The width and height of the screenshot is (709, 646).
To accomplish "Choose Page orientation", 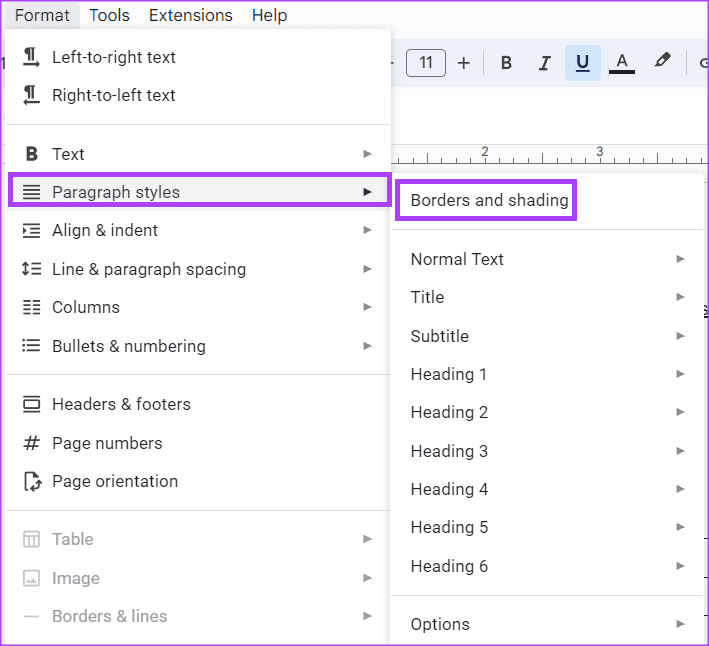I will [x=198, y=481].
